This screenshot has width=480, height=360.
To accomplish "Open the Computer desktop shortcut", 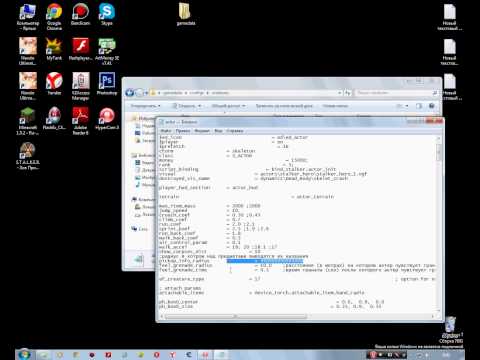I will coord(28,17).
